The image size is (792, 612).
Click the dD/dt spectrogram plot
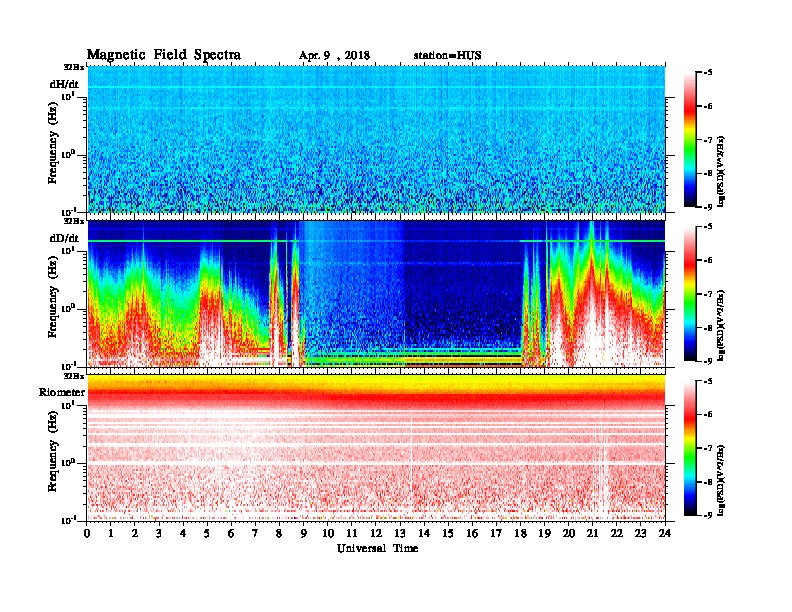click(x=376, y=293)
